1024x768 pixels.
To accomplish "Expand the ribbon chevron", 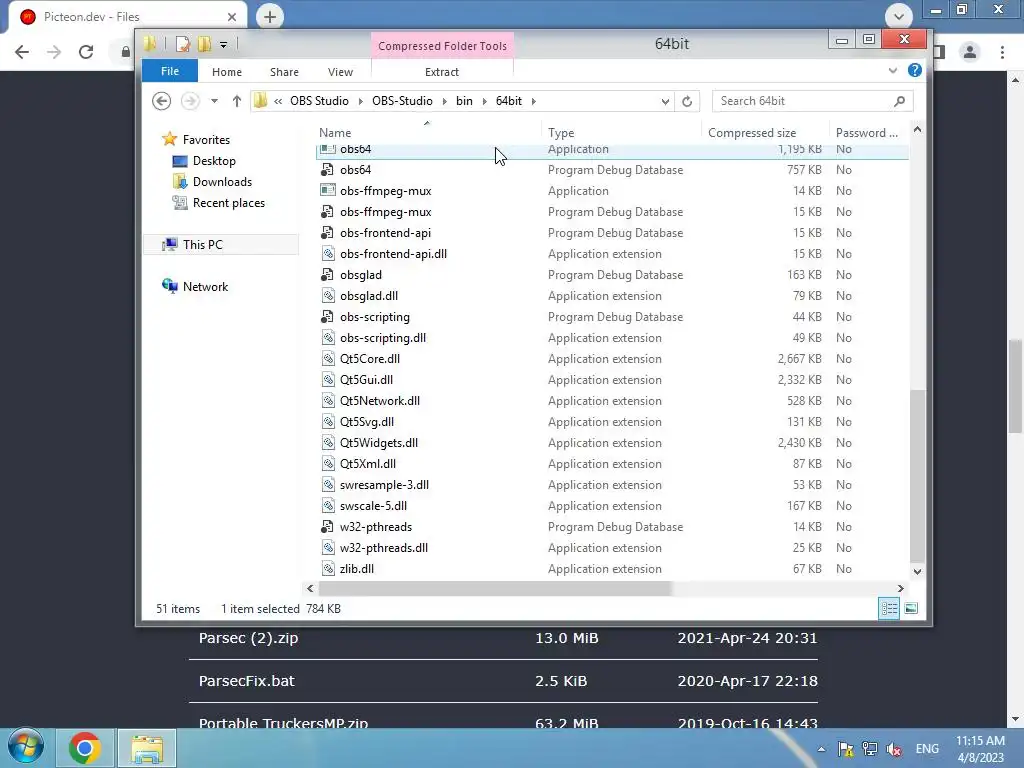I will 893,71.
